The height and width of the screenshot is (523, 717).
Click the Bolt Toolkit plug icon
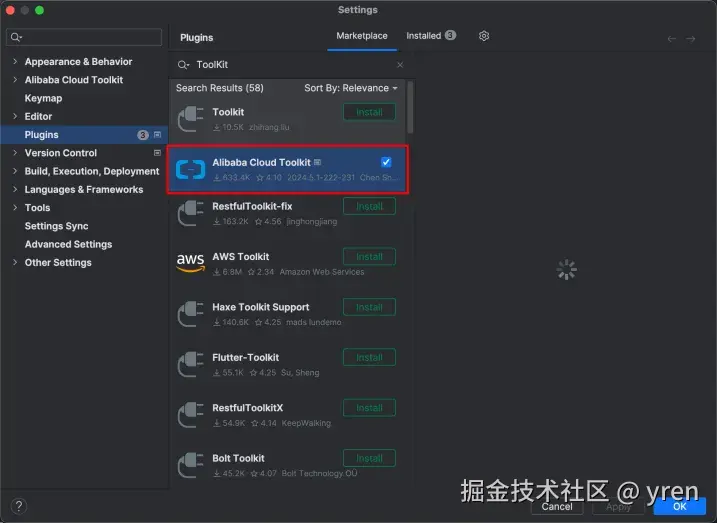click(190, 465)
